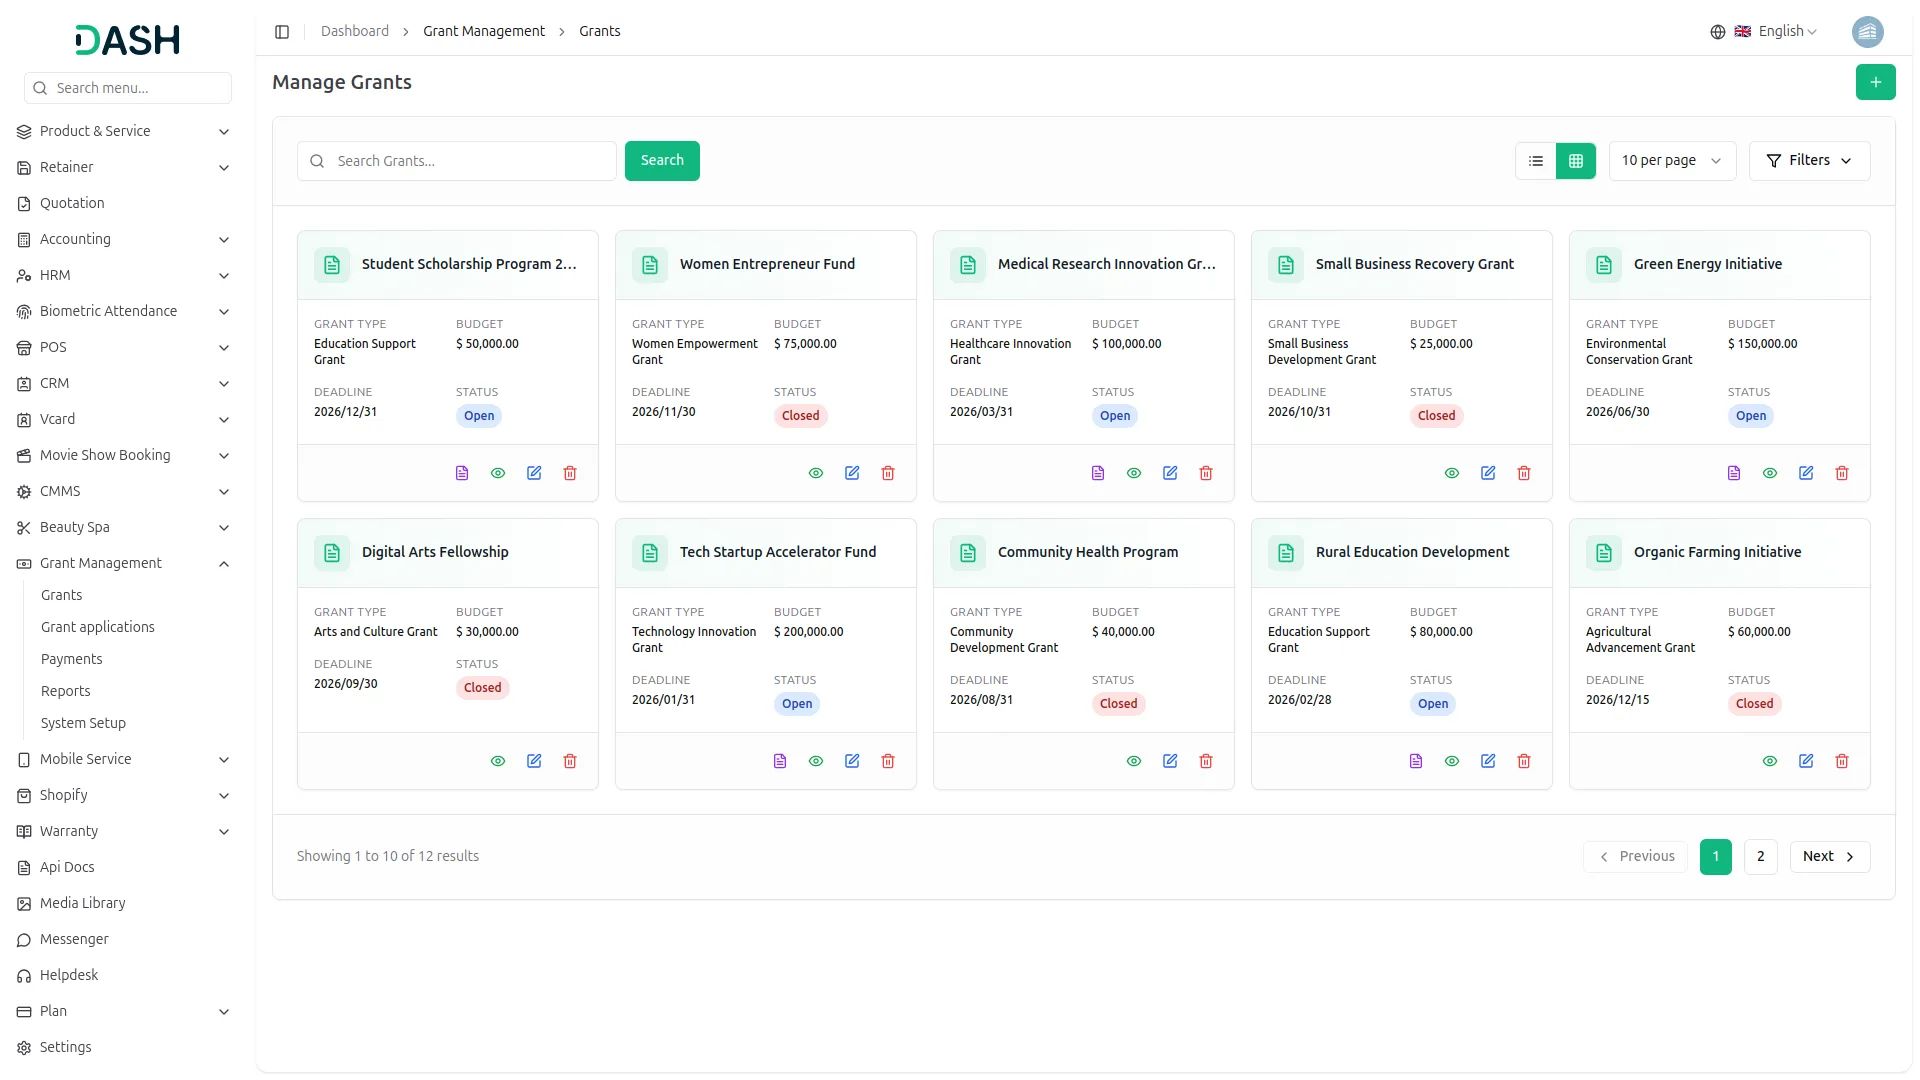This screenshot has width=1920, height=1080.
Task: View the Women Entrepreneur Fund details
Action: 816,473
